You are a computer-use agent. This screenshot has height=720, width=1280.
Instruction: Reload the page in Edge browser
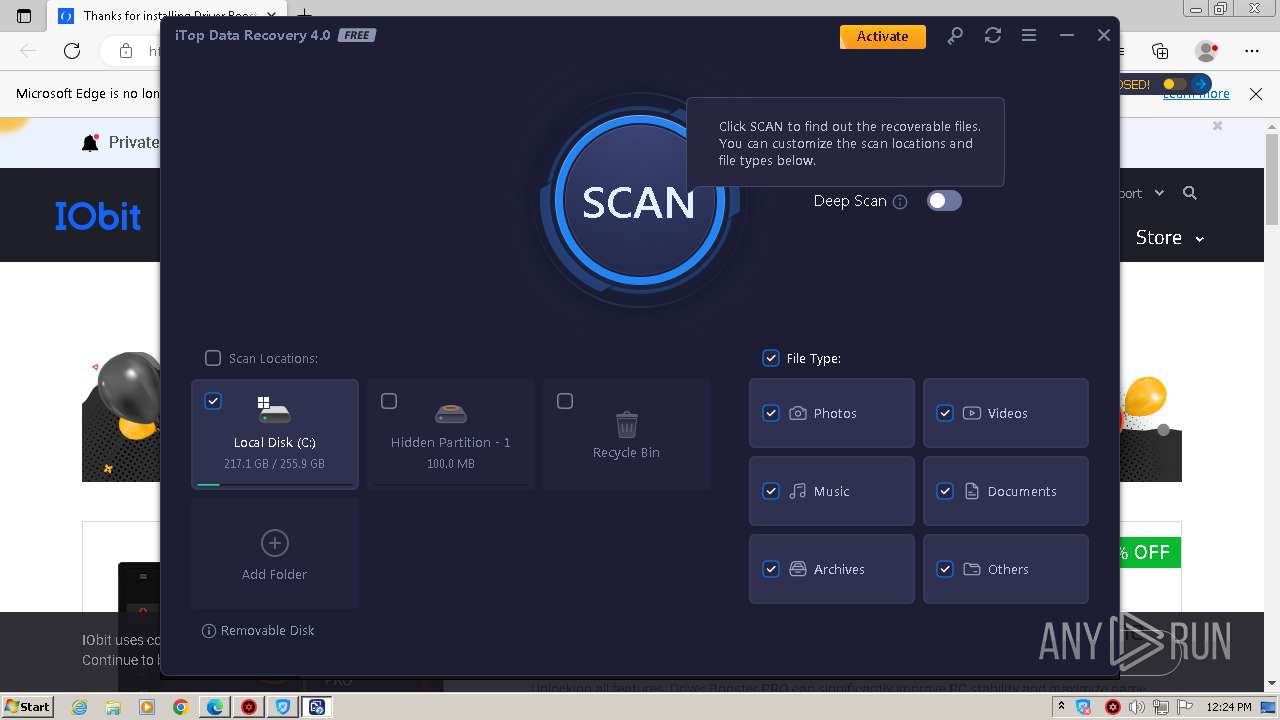pos(72,51)
